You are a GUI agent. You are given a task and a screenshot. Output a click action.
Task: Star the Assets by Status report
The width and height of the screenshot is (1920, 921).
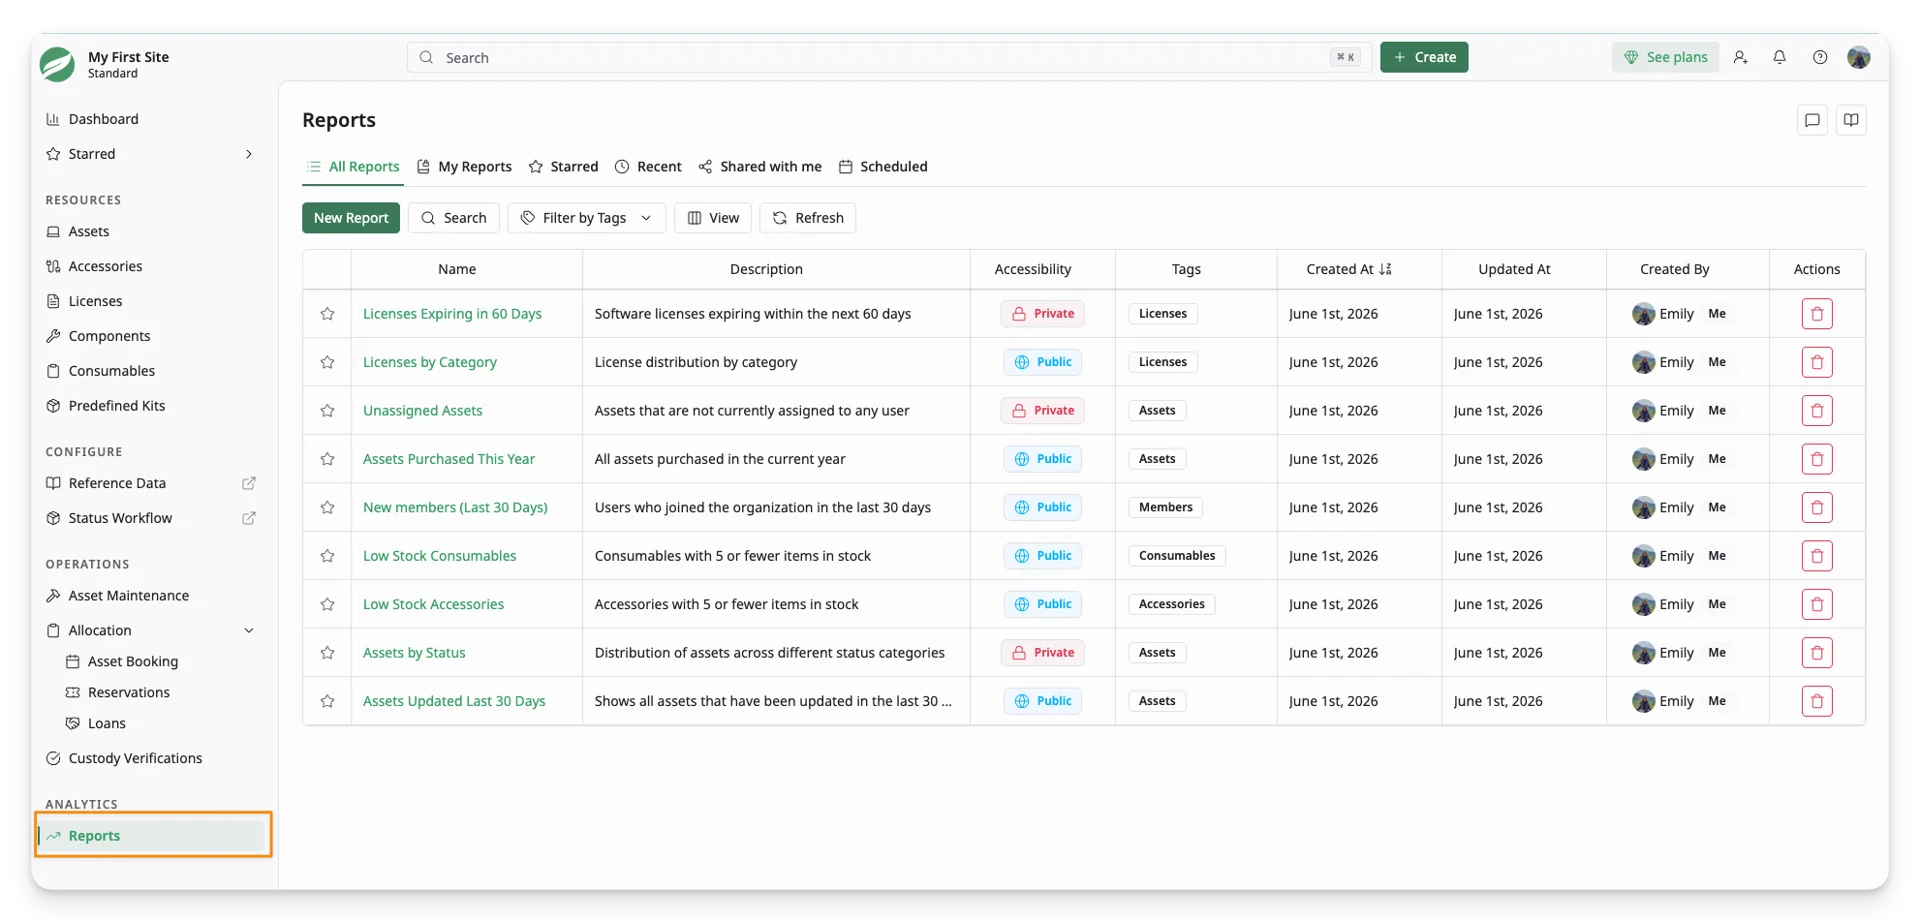click(x=327, y=653)
